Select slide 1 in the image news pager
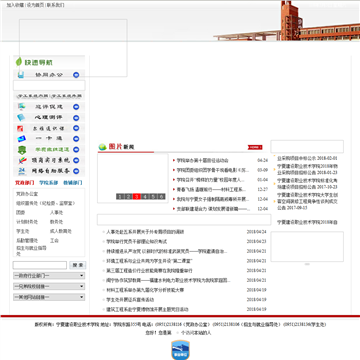The height and width of the screenshot is (360, 360). (120, 197)
